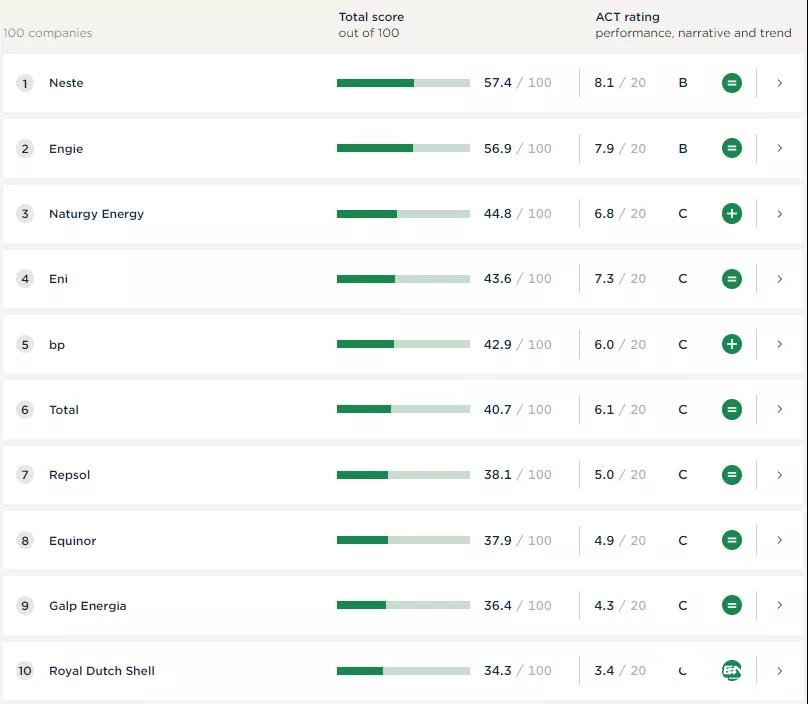The height and width of the screenshot is (704, 808).
Task: Click the equals trend icon for Total
Action: point(732,409)
